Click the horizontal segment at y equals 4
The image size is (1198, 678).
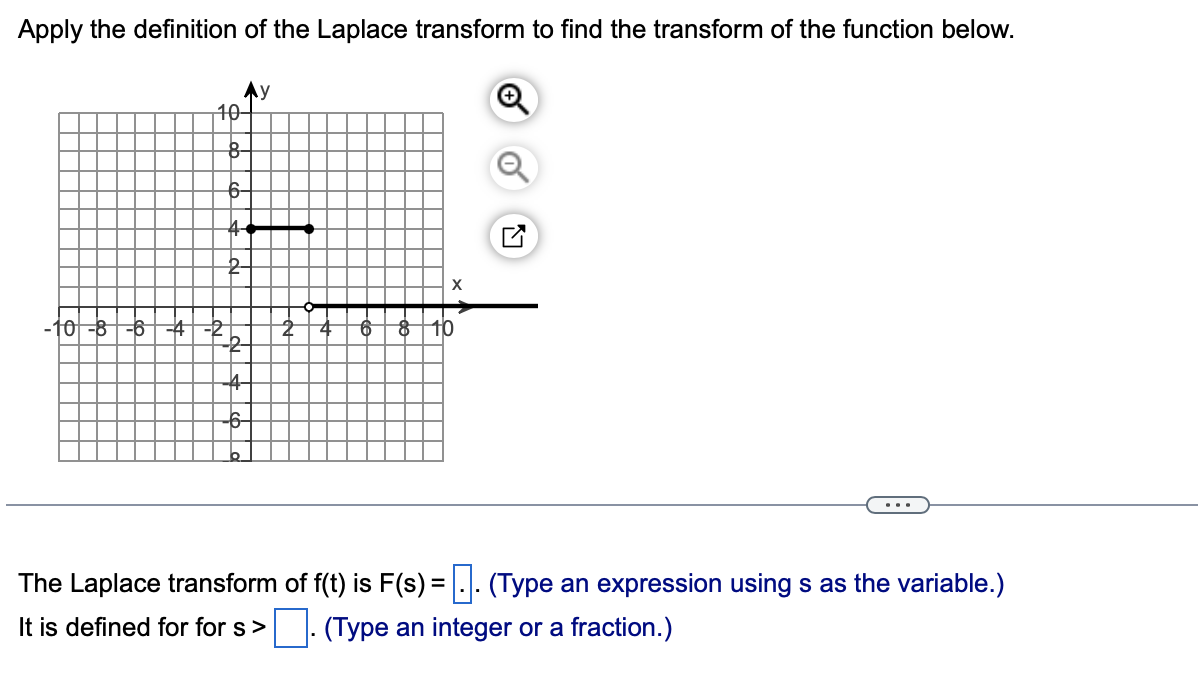280,228
